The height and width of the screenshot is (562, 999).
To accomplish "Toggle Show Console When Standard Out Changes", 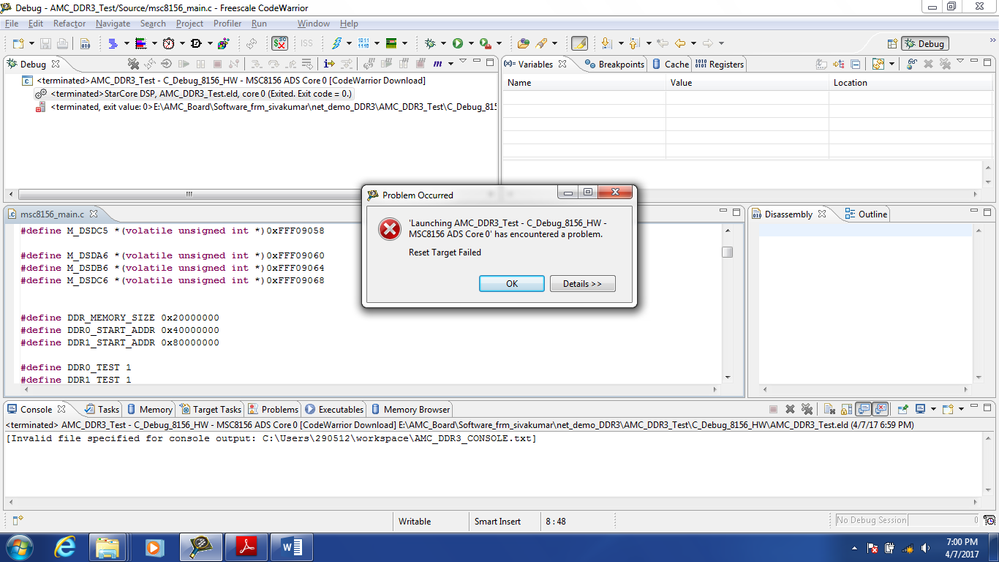I will click(x=863, y=409).
